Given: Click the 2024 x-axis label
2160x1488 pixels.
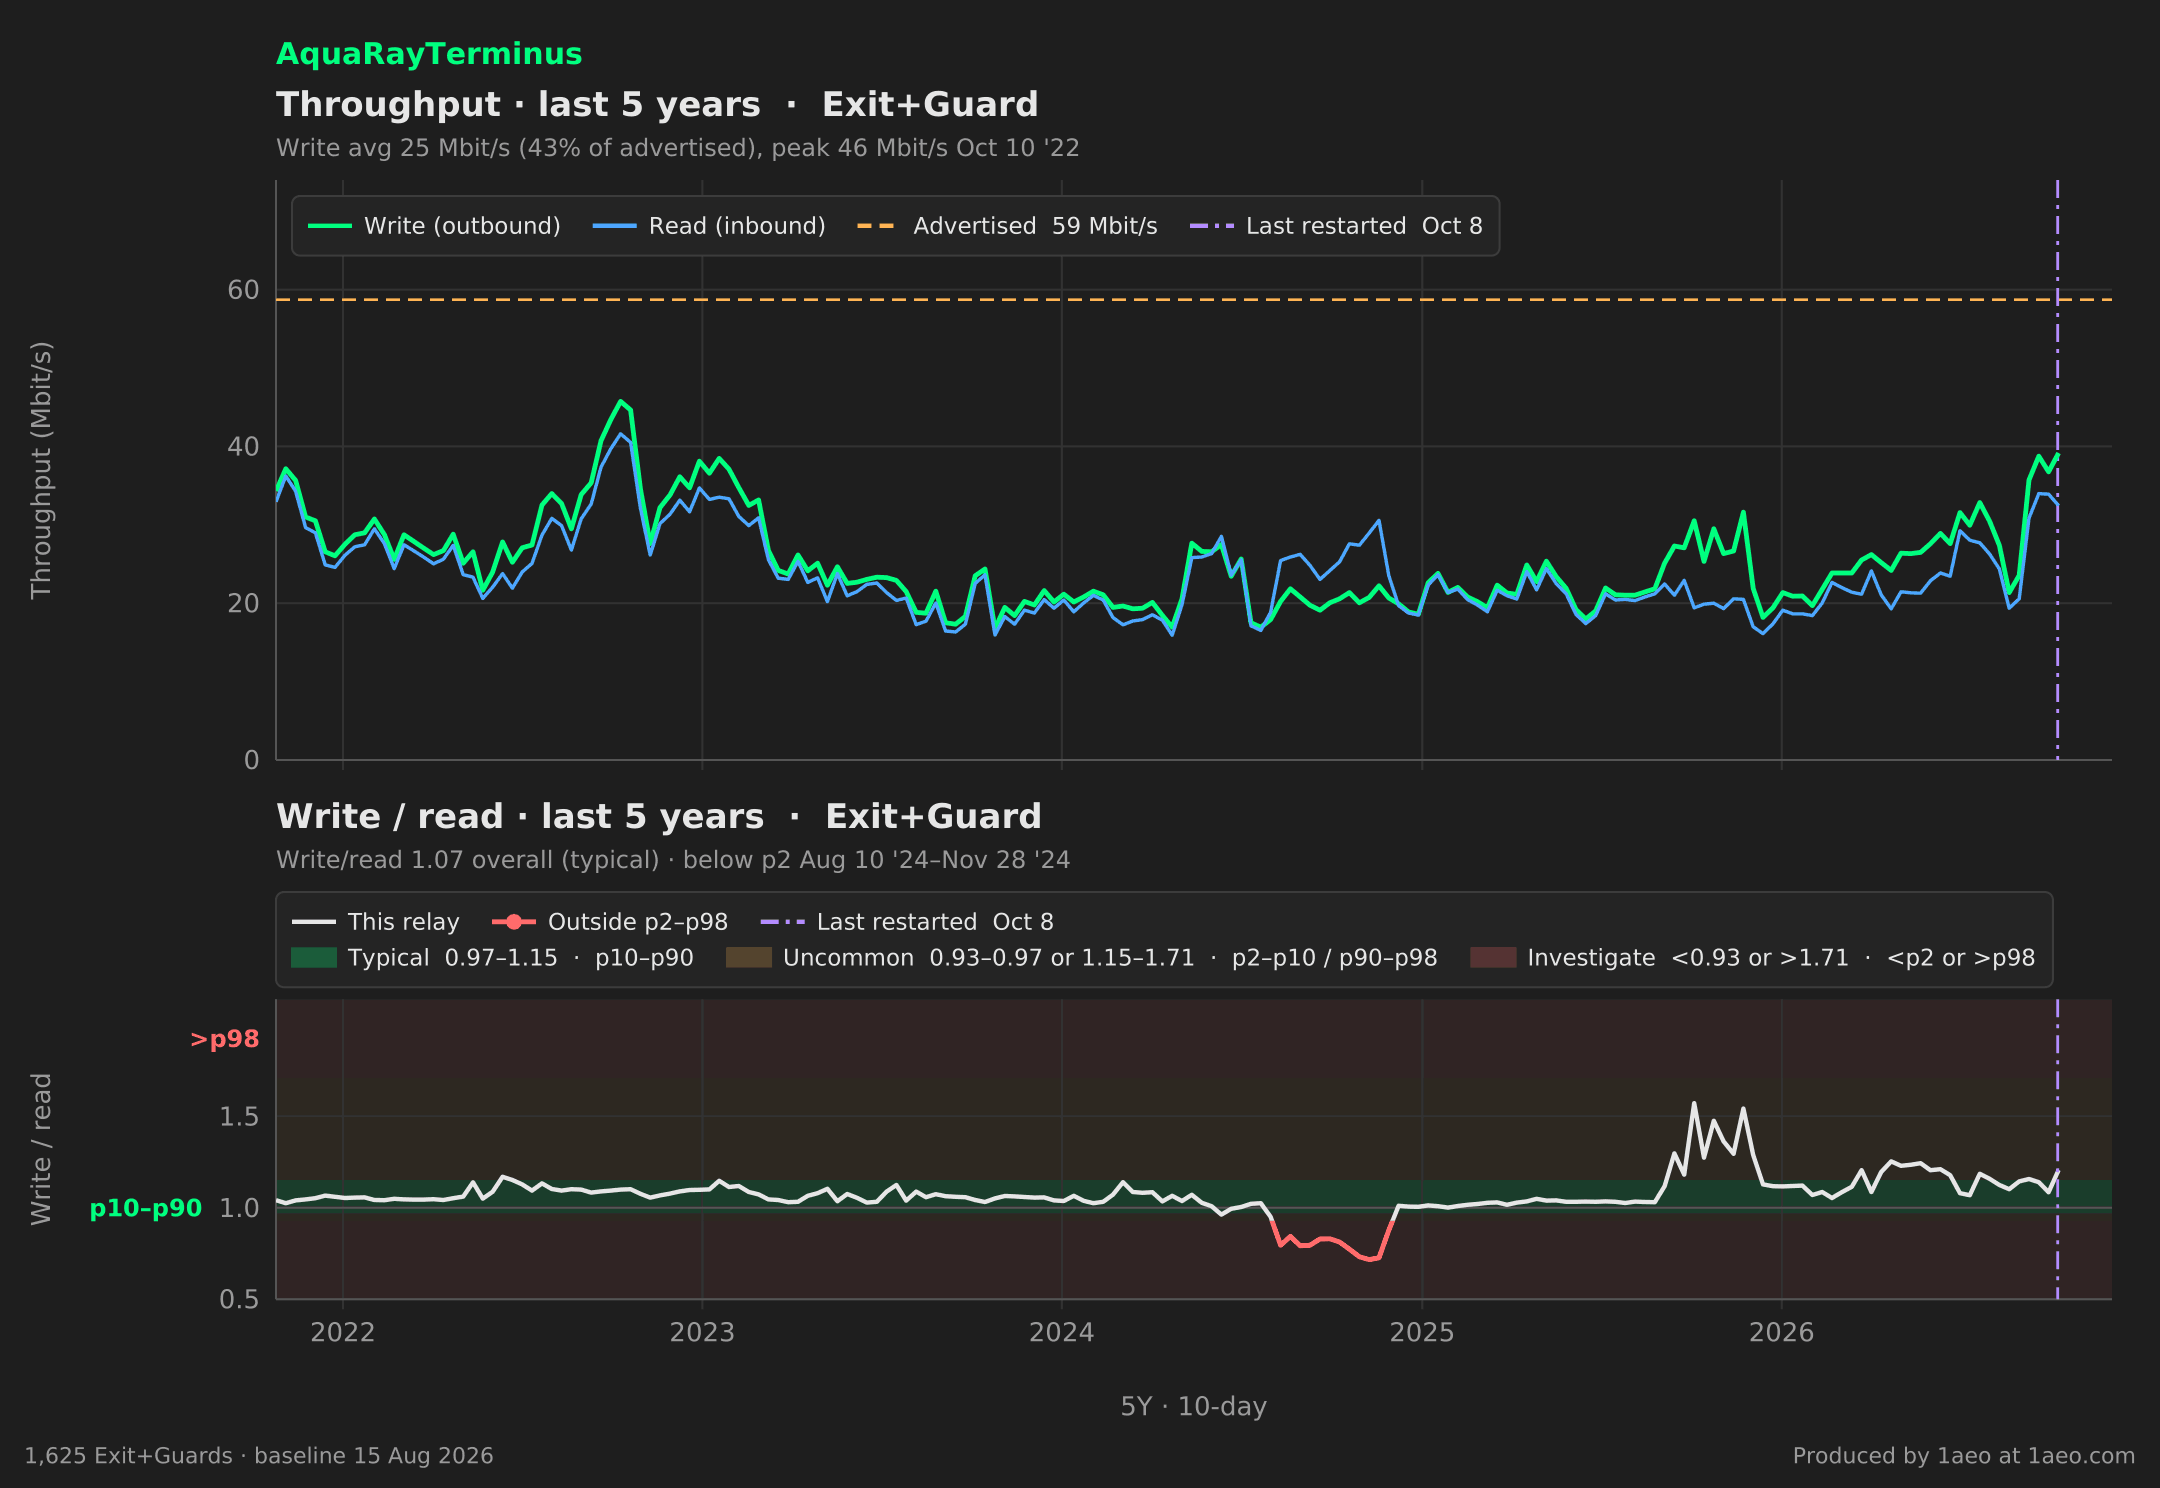Looking at the screenshot, I should (x=1062, y=1332).
